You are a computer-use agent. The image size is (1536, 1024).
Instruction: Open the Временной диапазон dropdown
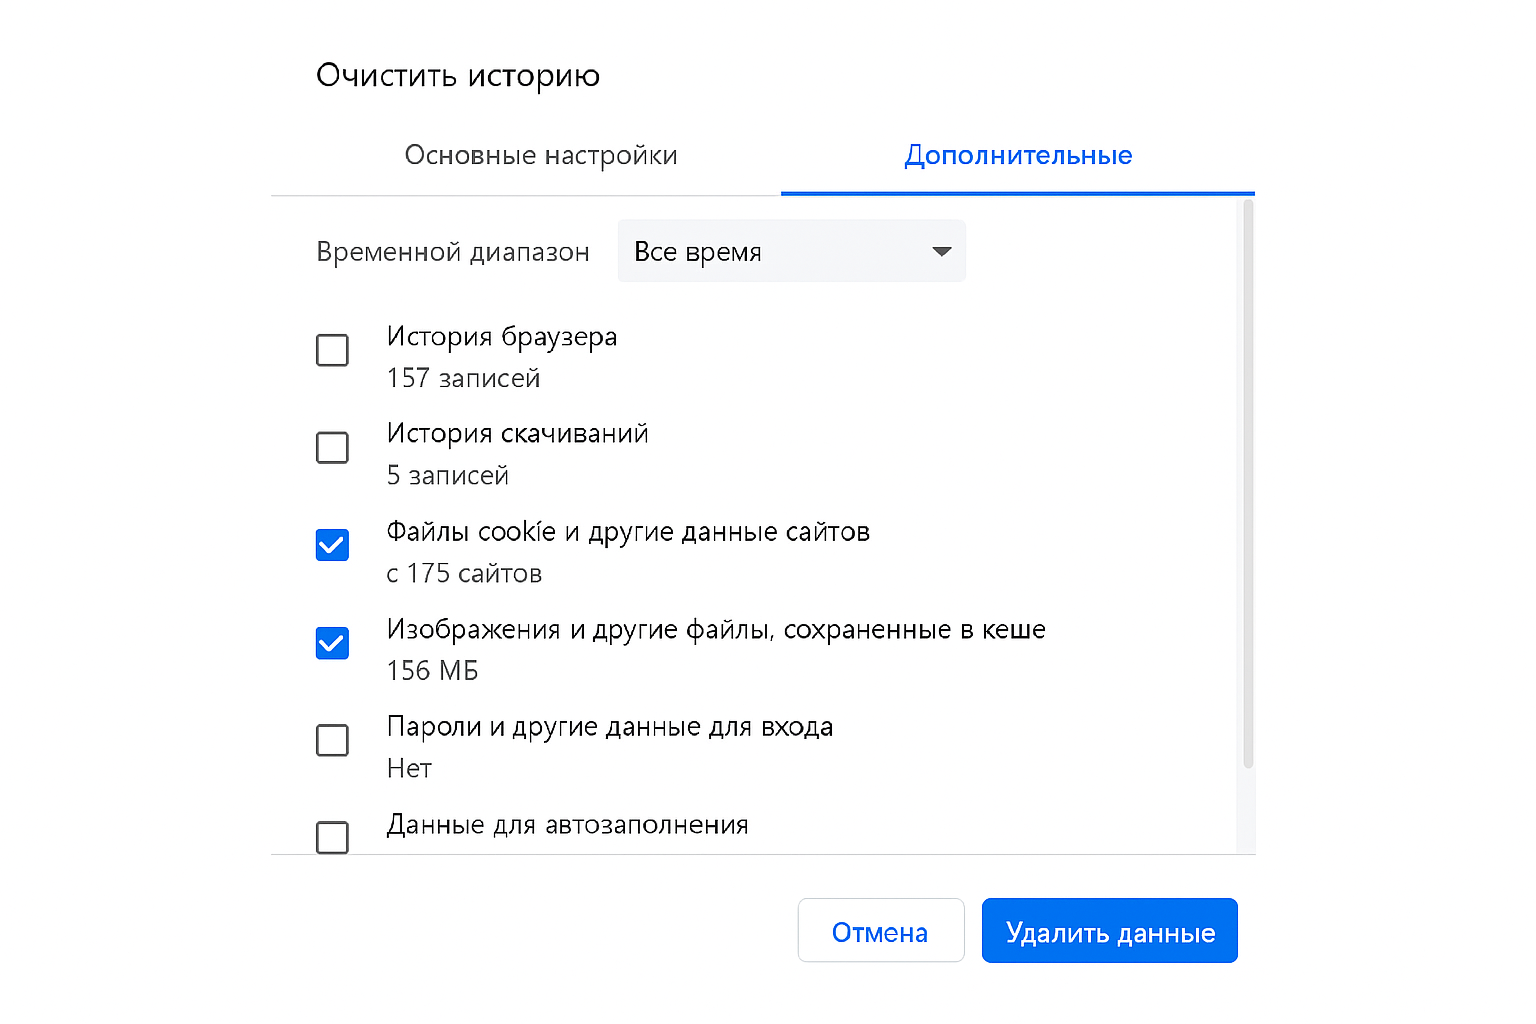click(790, 251)
